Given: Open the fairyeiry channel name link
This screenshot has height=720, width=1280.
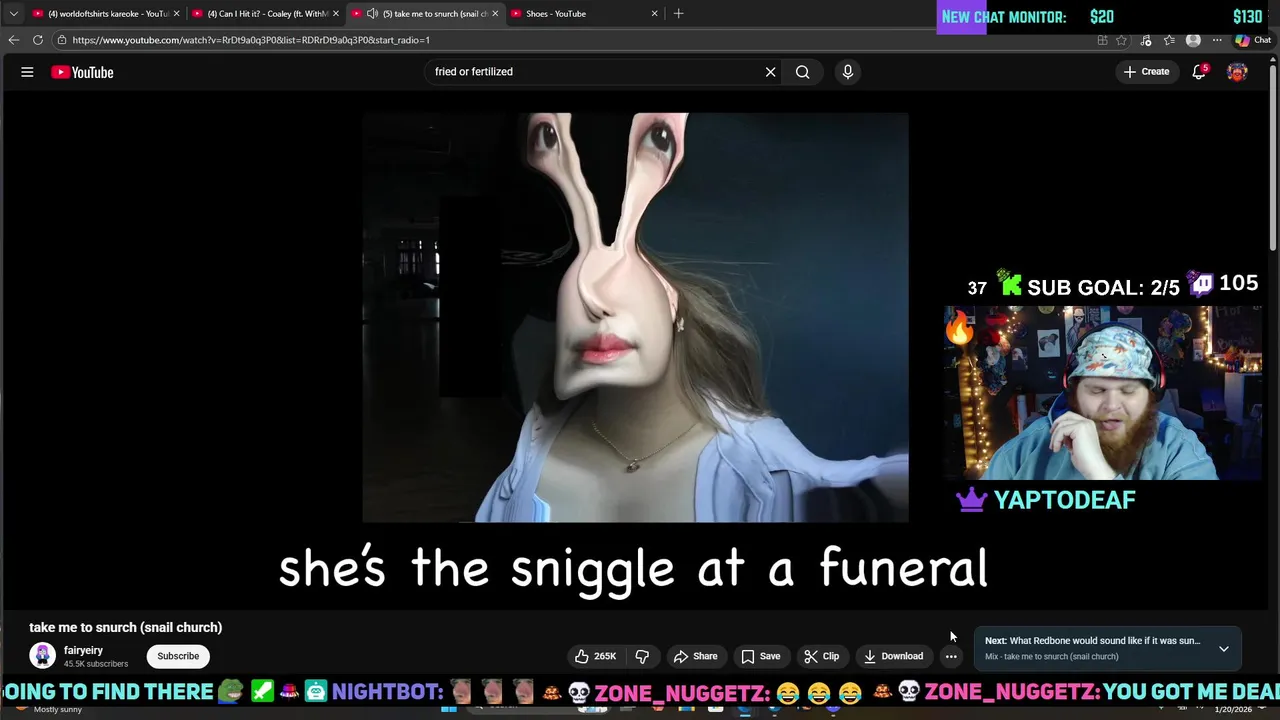Looking at the screenshot, I should pos(83,650).
